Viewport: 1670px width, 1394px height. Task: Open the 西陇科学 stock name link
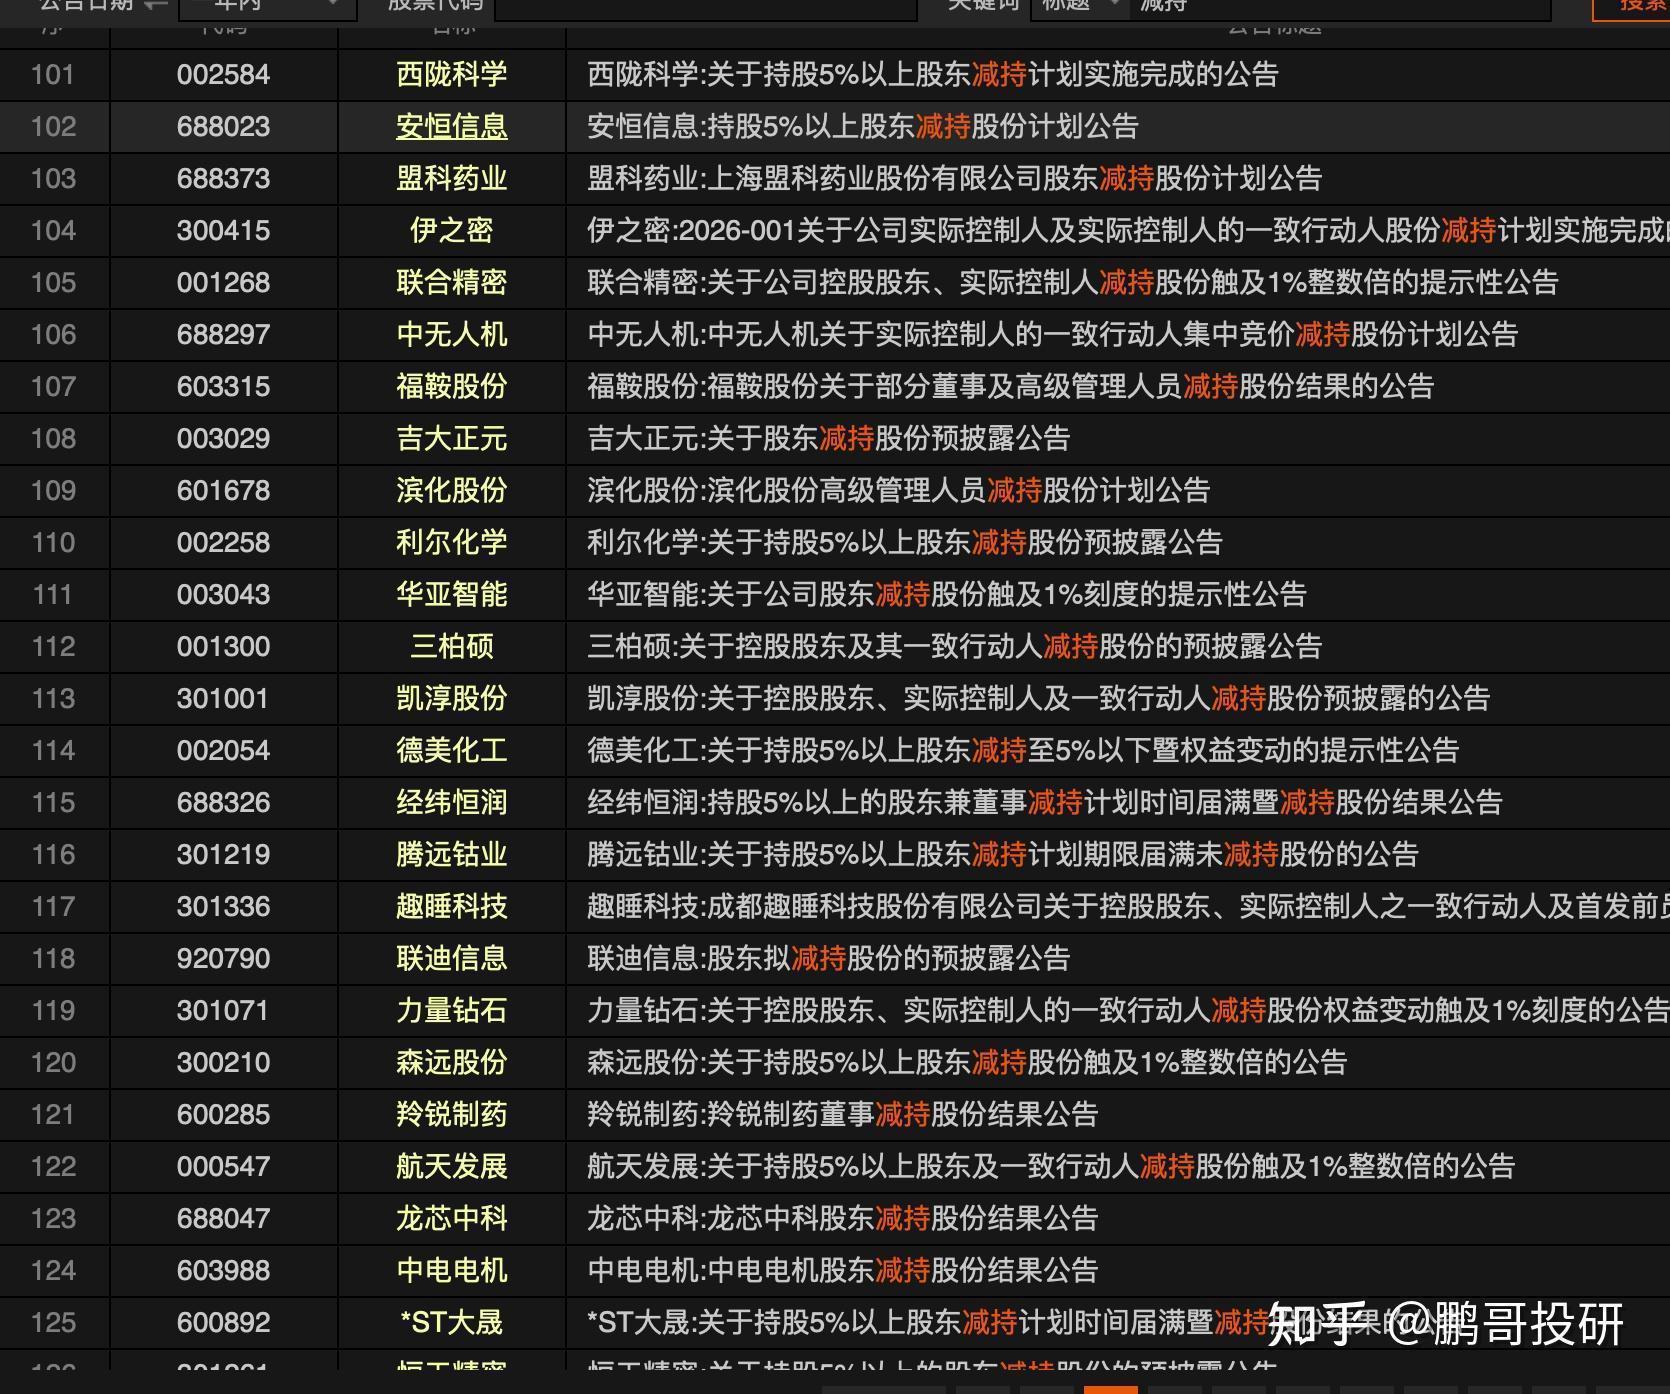pyautogui.click(x=452, y=75)
